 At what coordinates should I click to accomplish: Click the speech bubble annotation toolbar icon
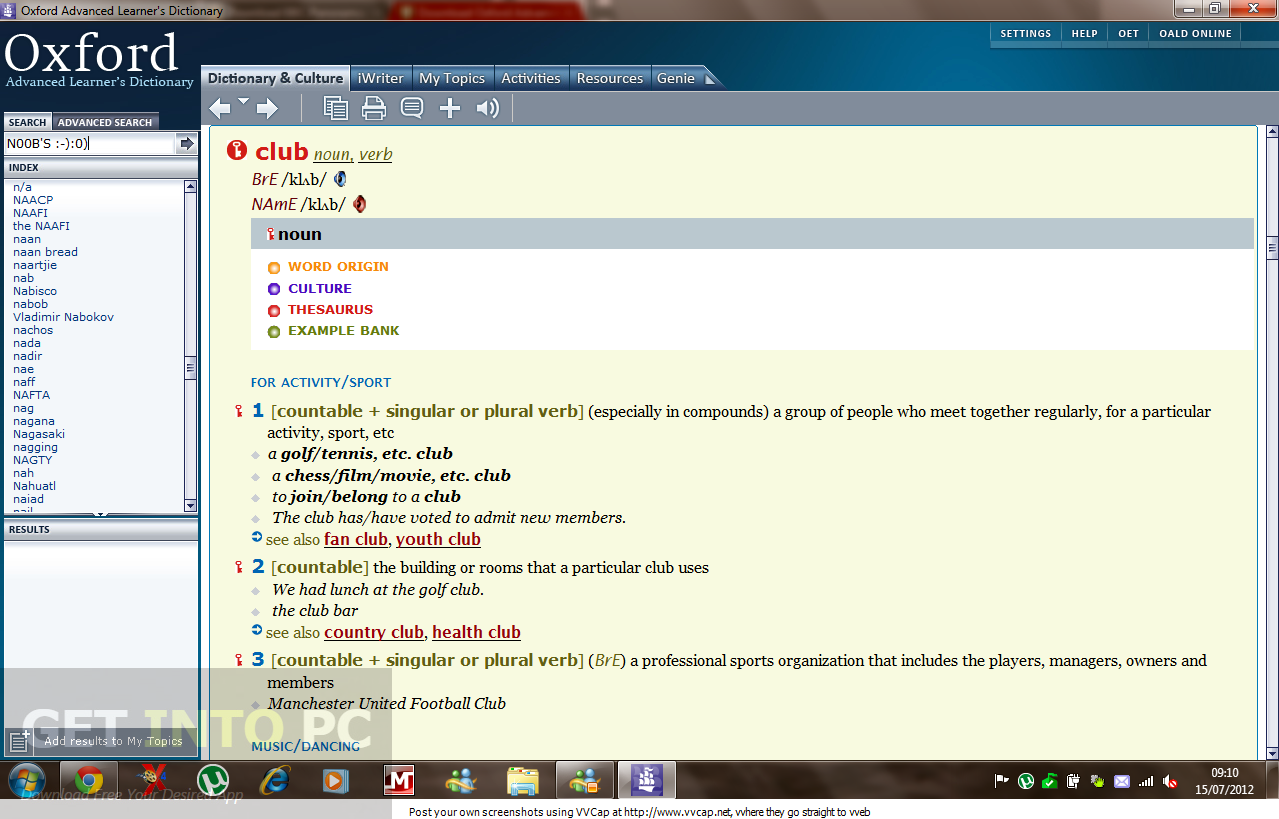click(x=411, y=107)
